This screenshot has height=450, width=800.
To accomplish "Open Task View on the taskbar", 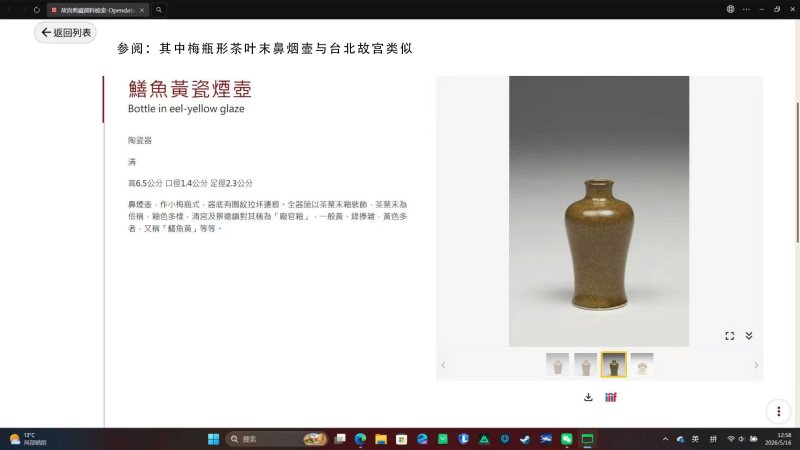I will pyautogui.click(x=340, y=439).
